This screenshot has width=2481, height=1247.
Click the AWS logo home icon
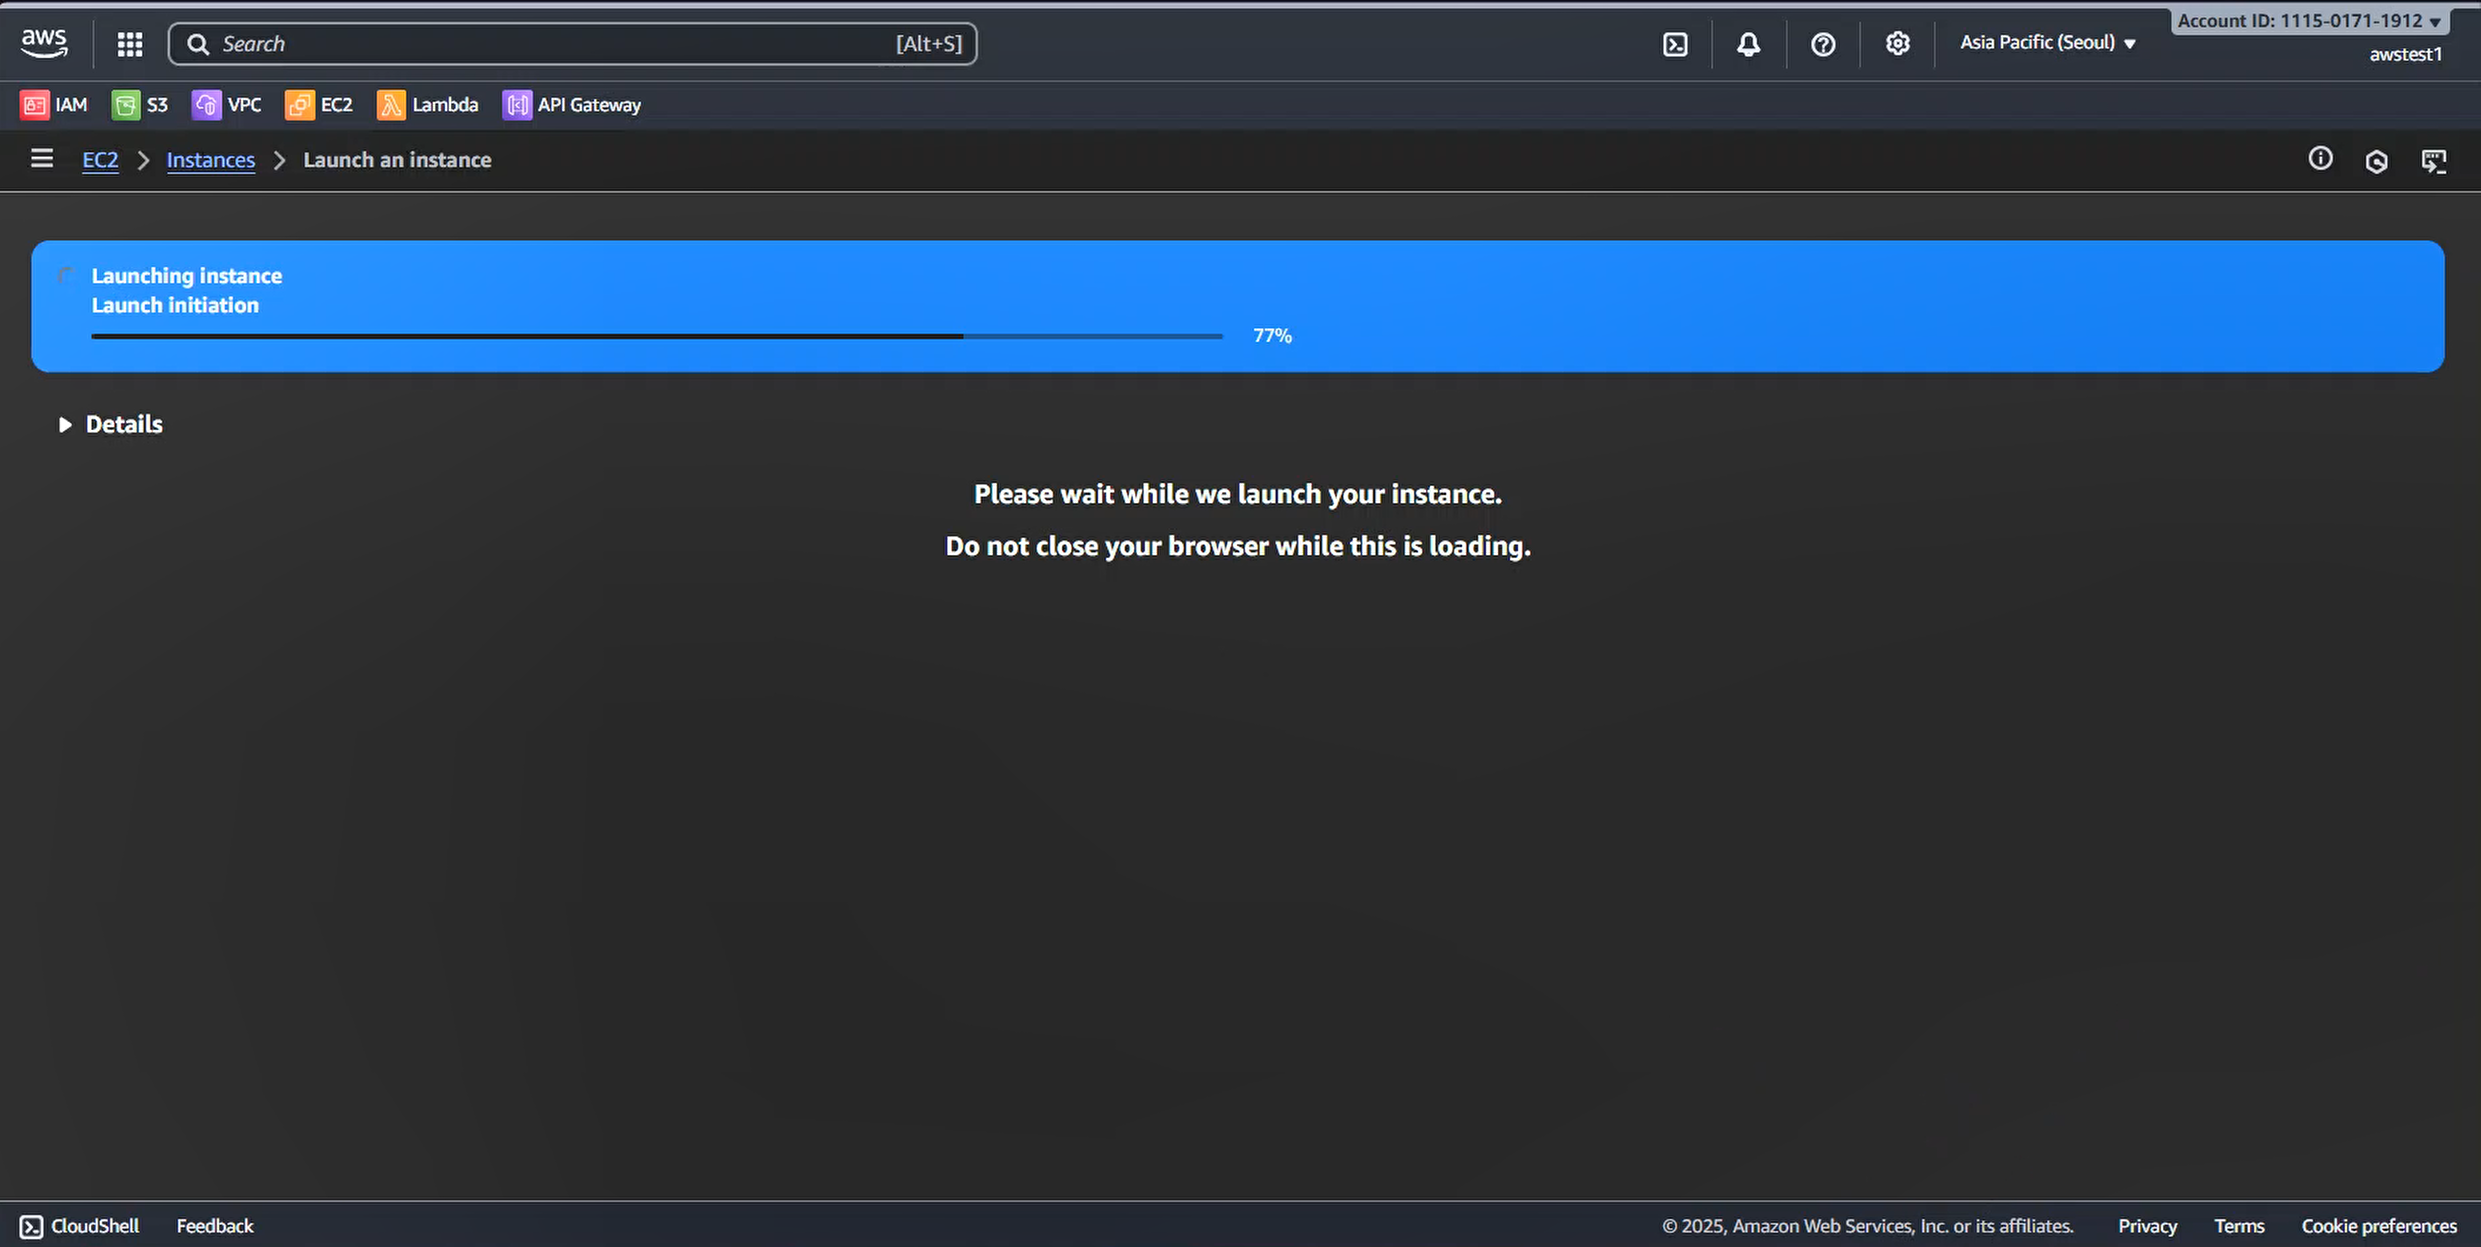44,42
